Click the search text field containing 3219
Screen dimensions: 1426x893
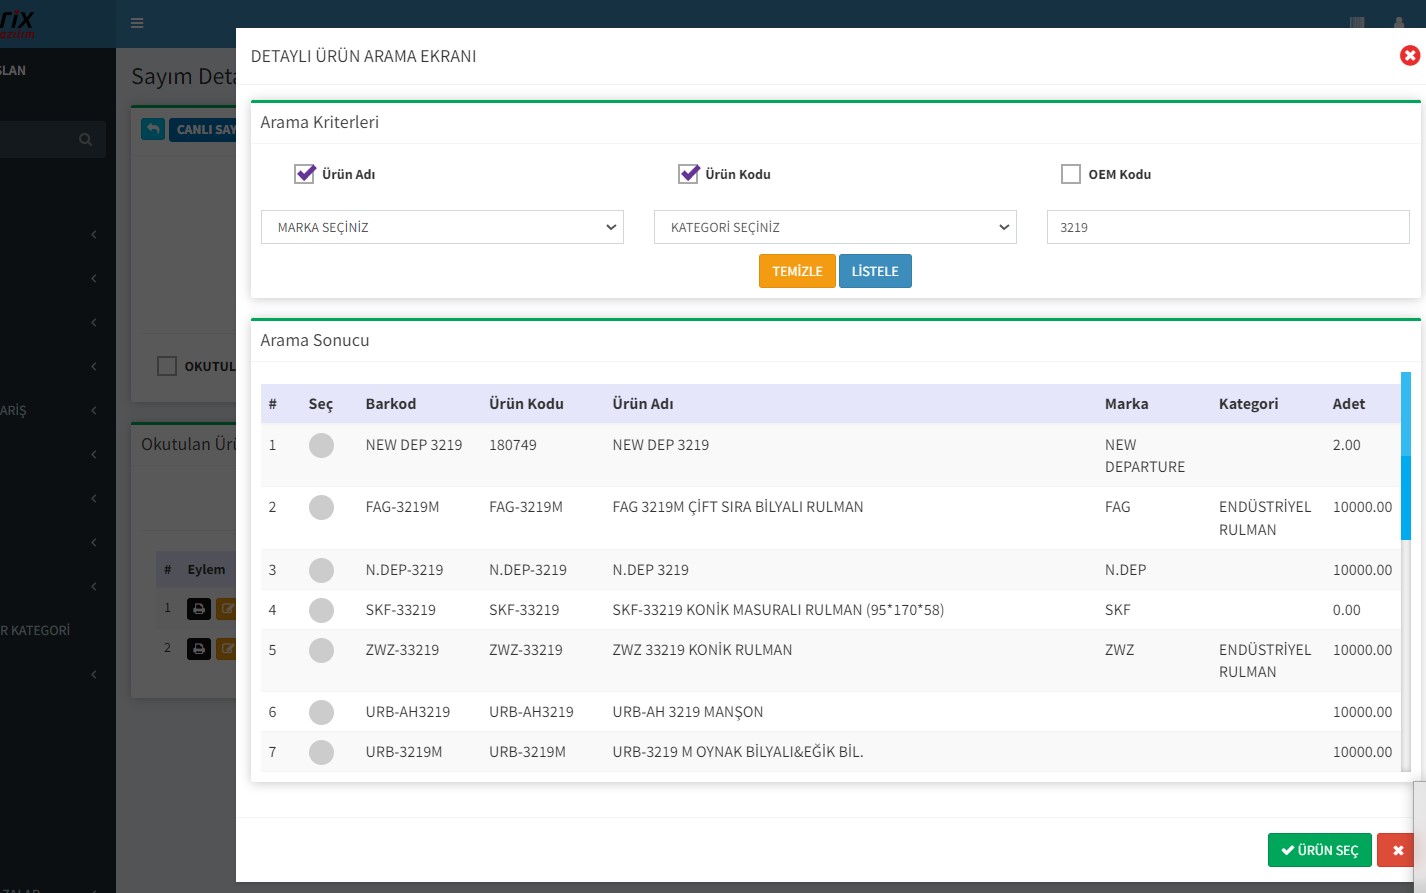(1227, 227)
